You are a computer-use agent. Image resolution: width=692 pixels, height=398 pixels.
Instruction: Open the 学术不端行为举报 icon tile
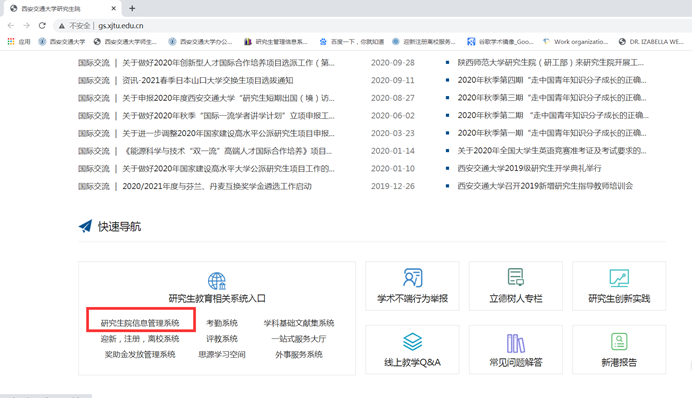(412, 278)
